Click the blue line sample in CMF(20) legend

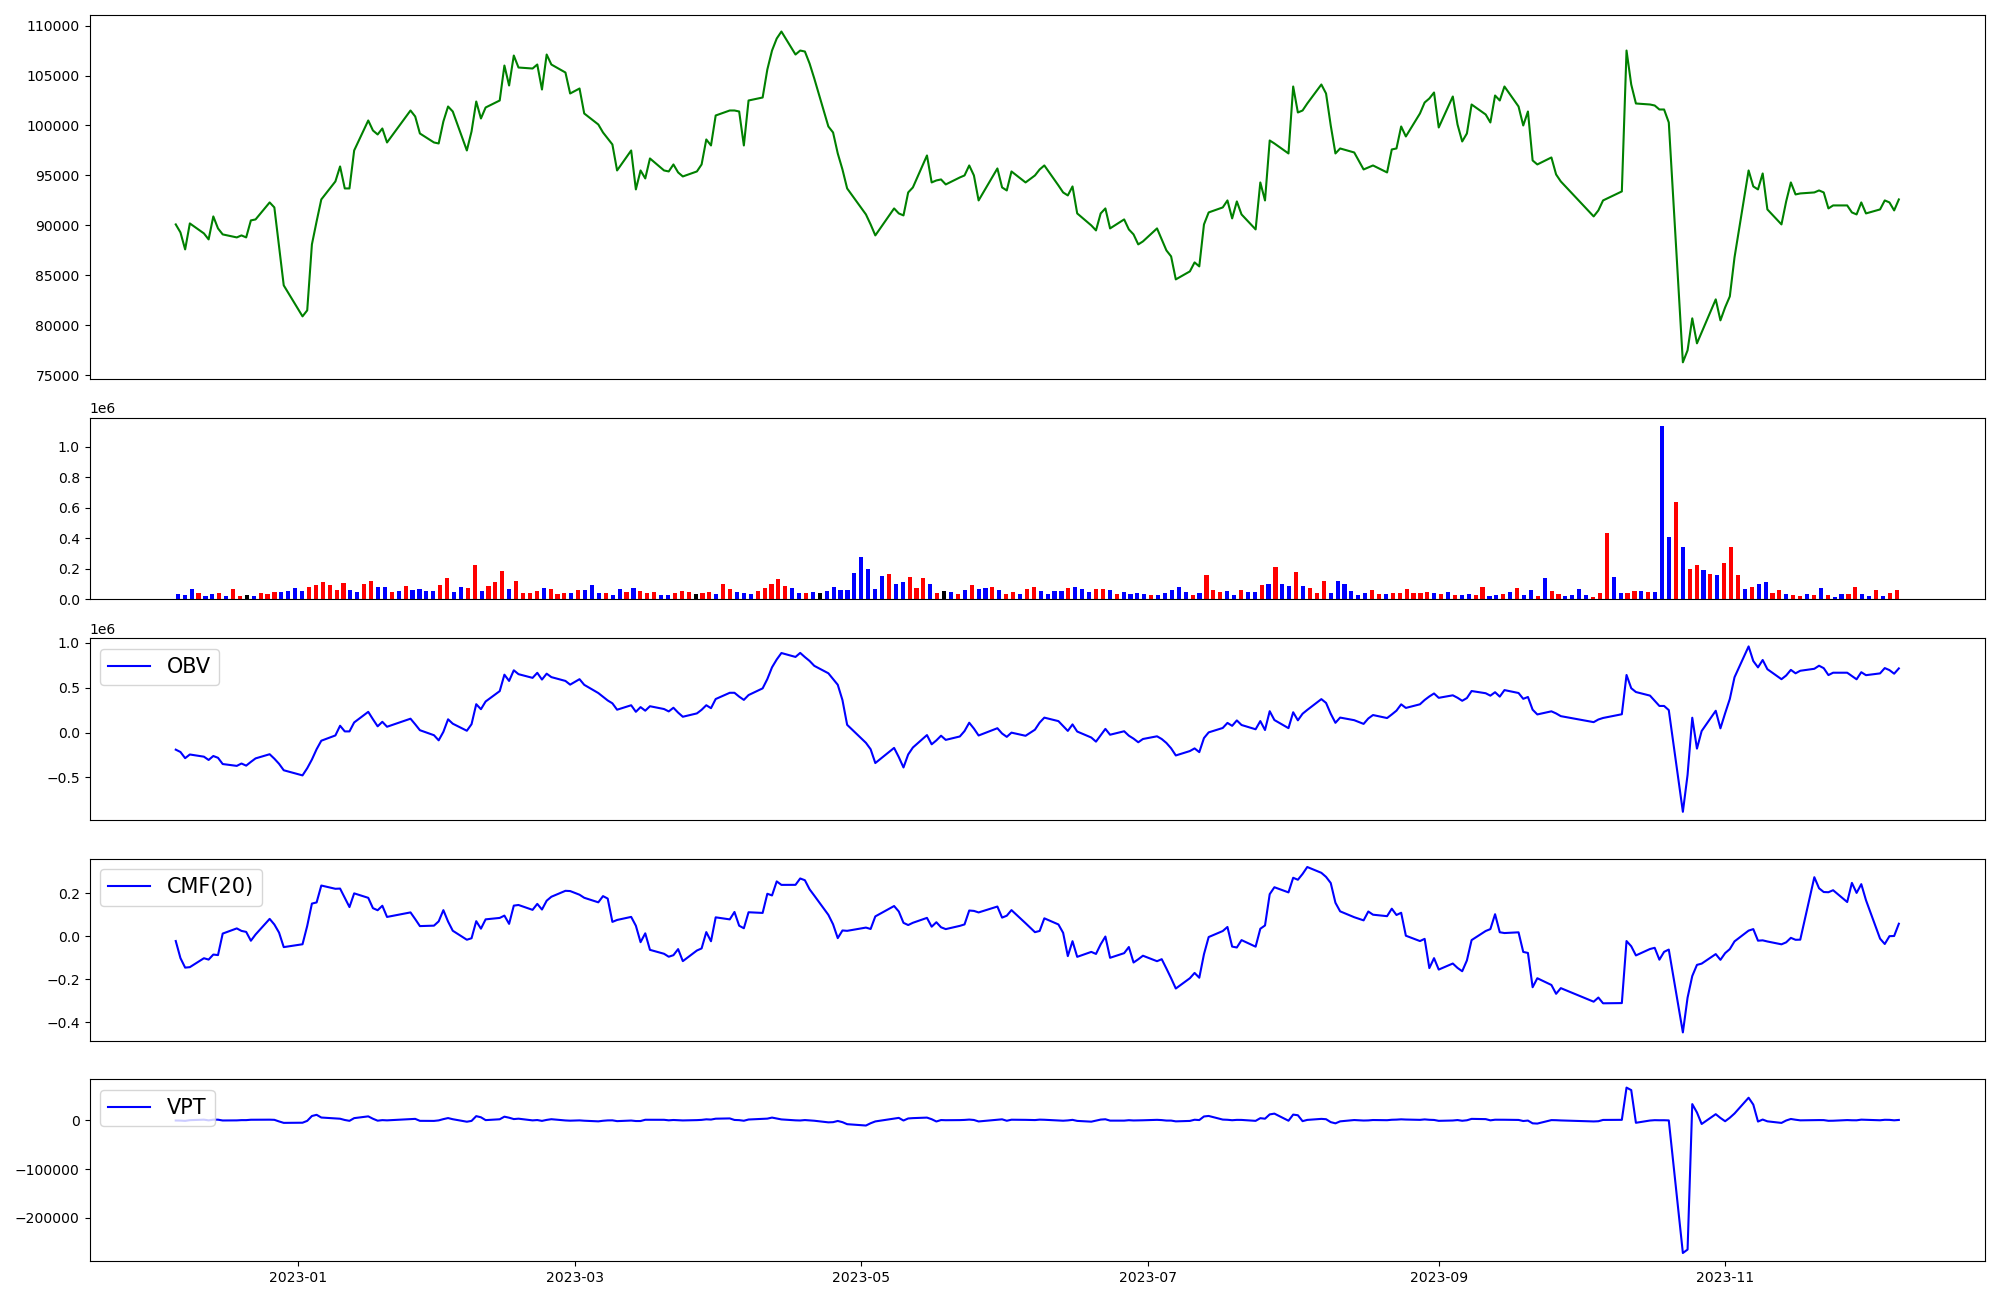[129, 887]
